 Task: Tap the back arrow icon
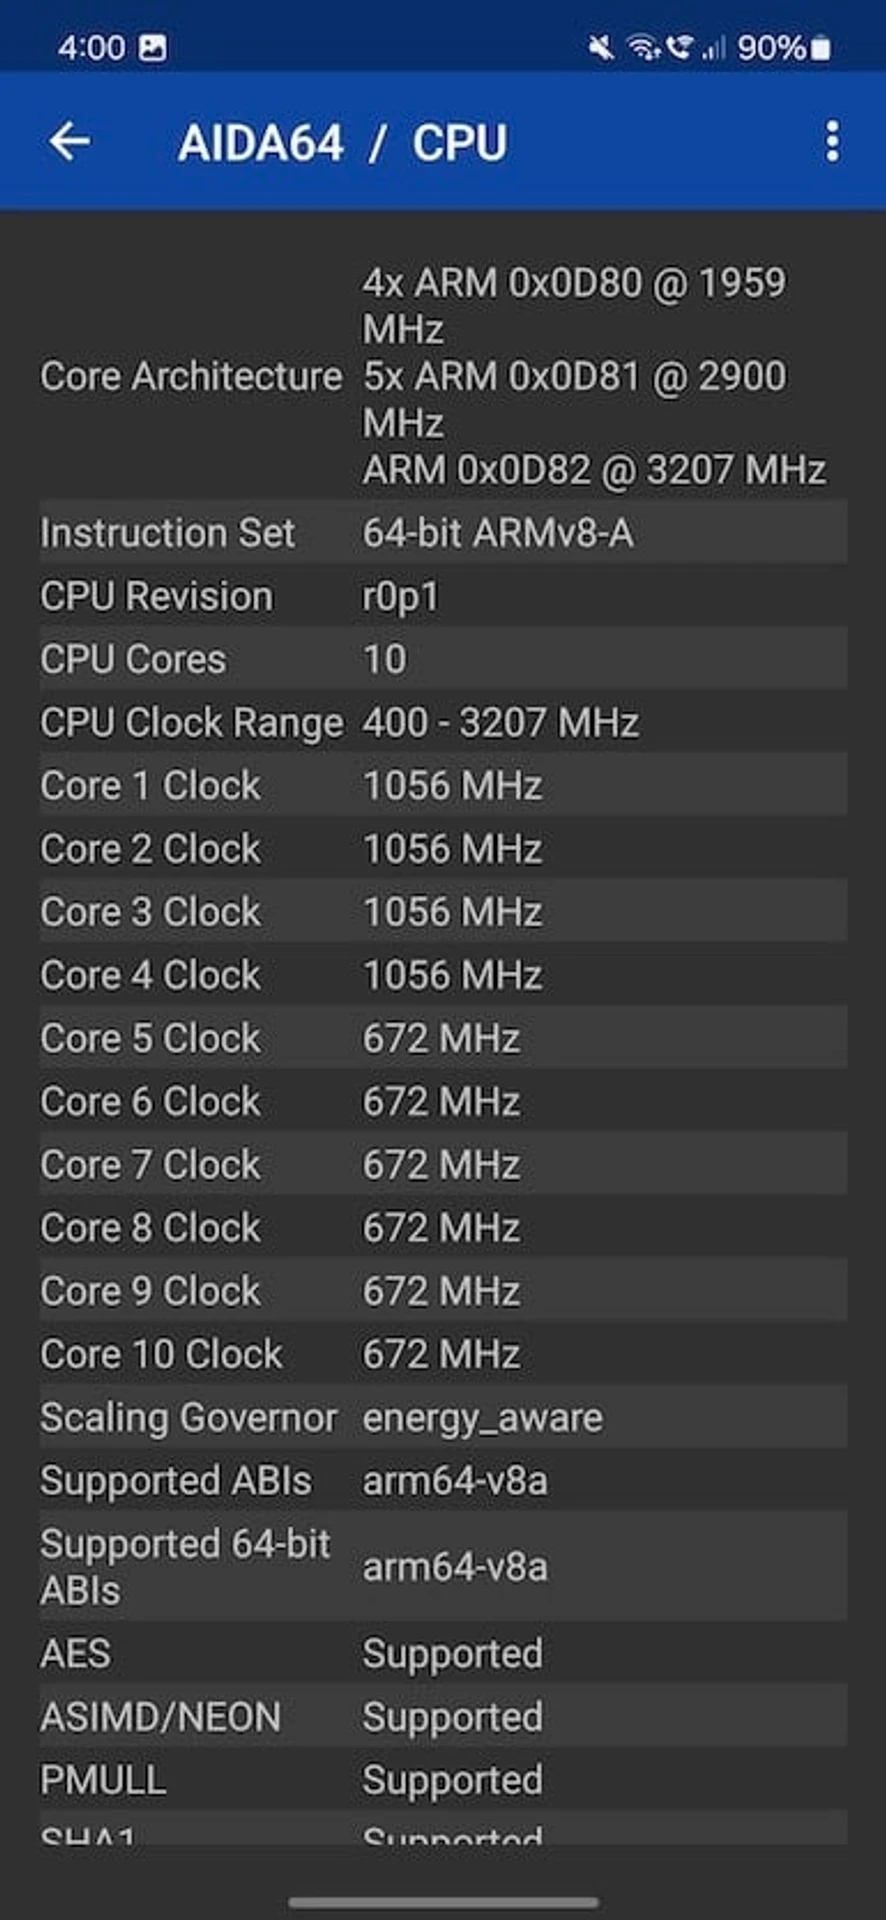click(70, 142)
